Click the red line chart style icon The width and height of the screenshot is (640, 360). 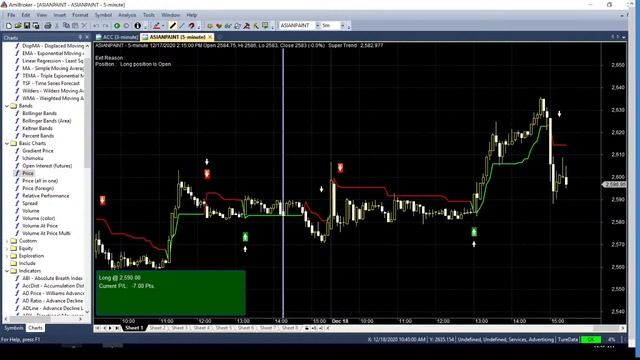point(156,26)
